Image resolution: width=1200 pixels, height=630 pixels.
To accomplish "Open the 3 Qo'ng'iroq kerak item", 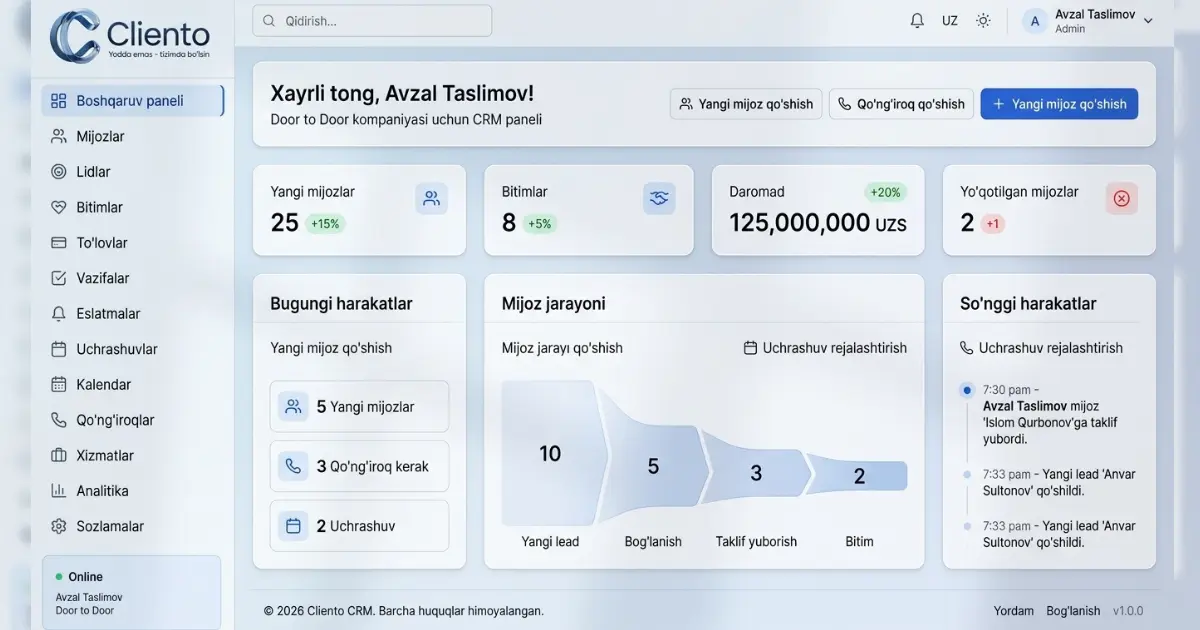I will coord(359,466).
